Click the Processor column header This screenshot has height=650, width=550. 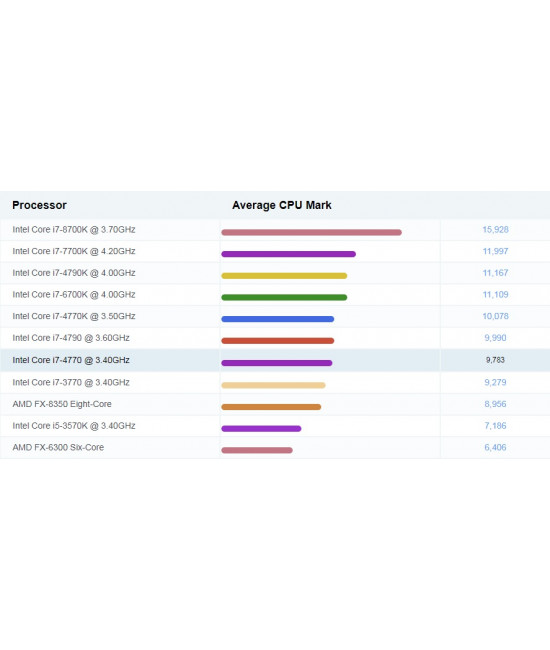click(x=39, y=205)
